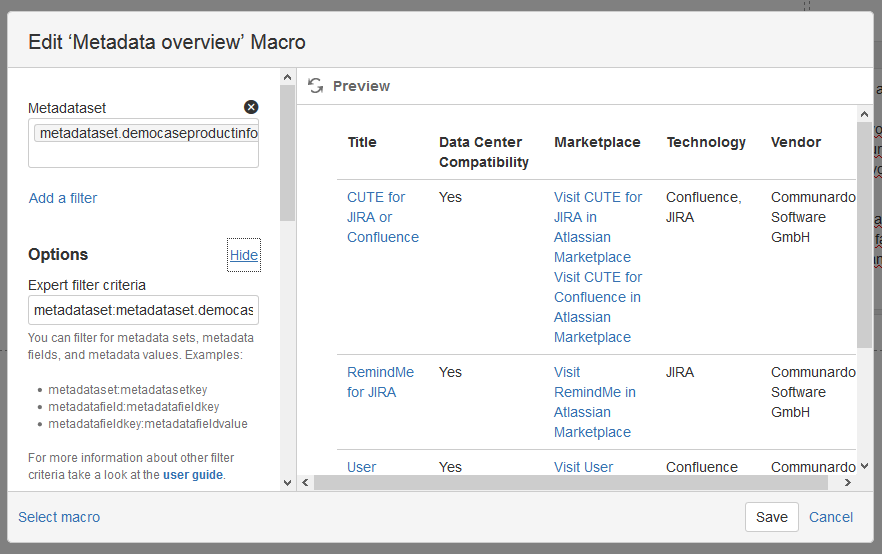Click the Data Center Compatibility column header
The height and width of the screenshot is (554, 882).
[x=484, y=152]
